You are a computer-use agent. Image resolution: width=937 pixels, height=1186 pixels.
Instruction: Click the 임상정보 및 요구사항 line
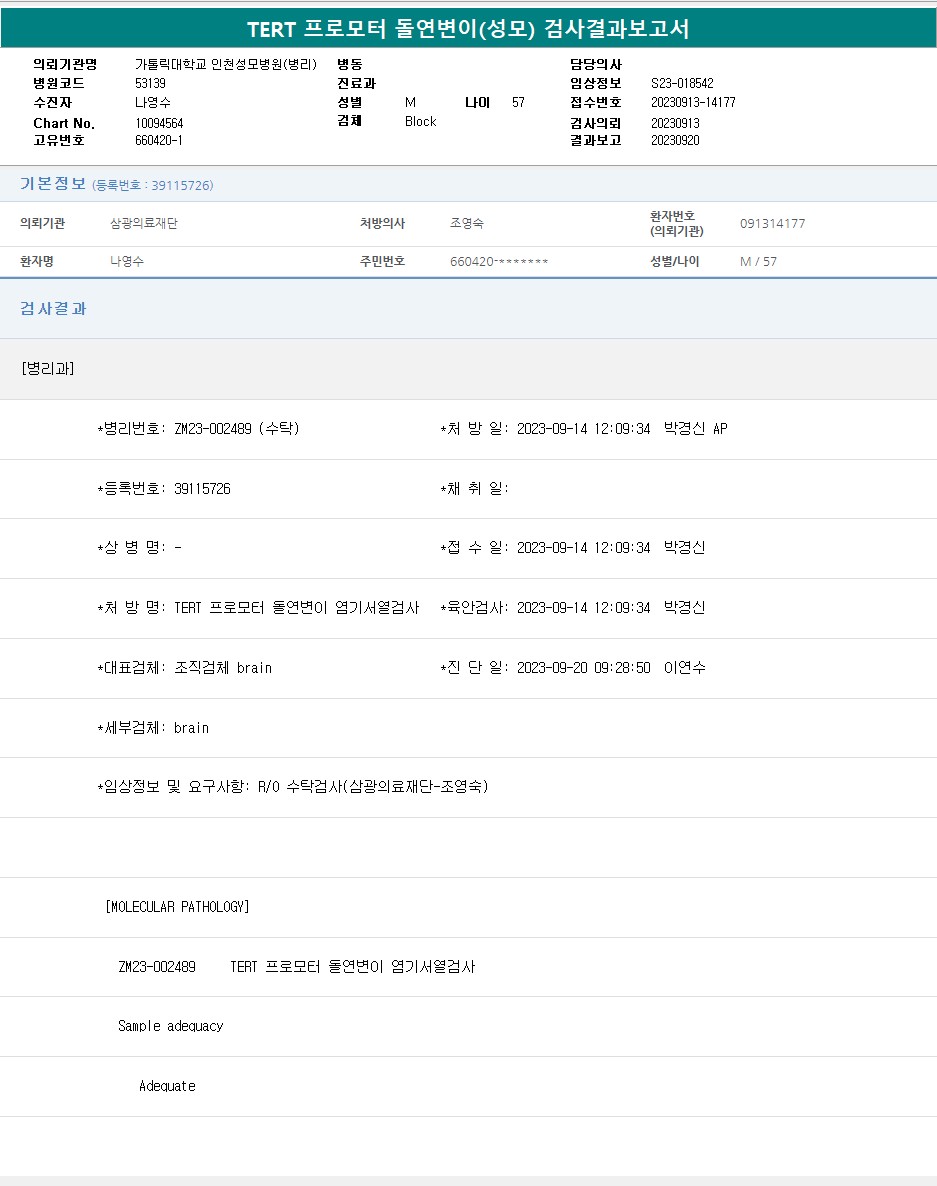[293, 787]
